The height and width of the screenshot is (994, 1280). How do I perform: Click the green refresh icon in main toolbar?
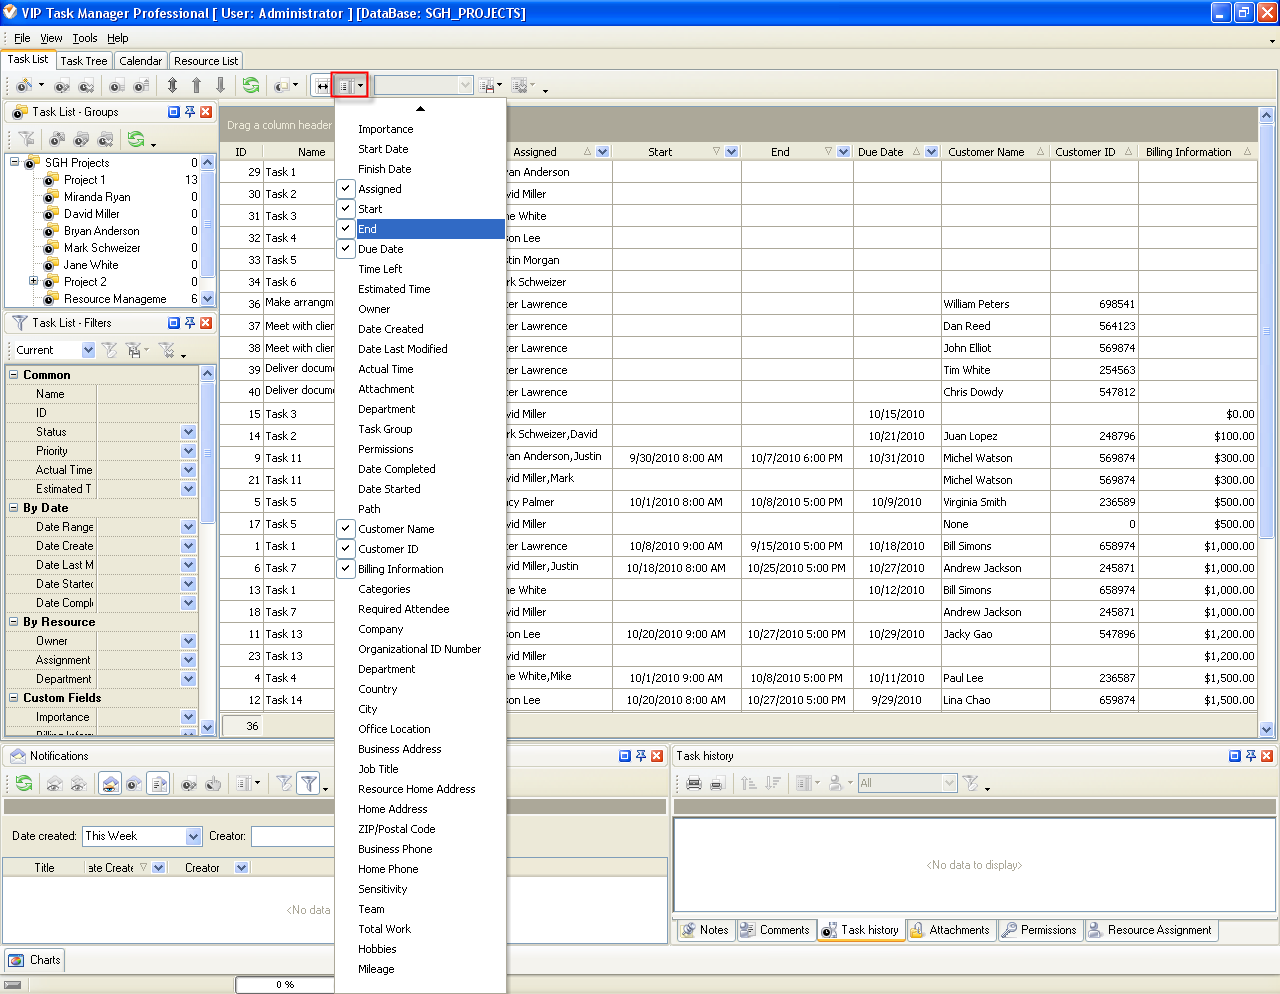[251, 86]
